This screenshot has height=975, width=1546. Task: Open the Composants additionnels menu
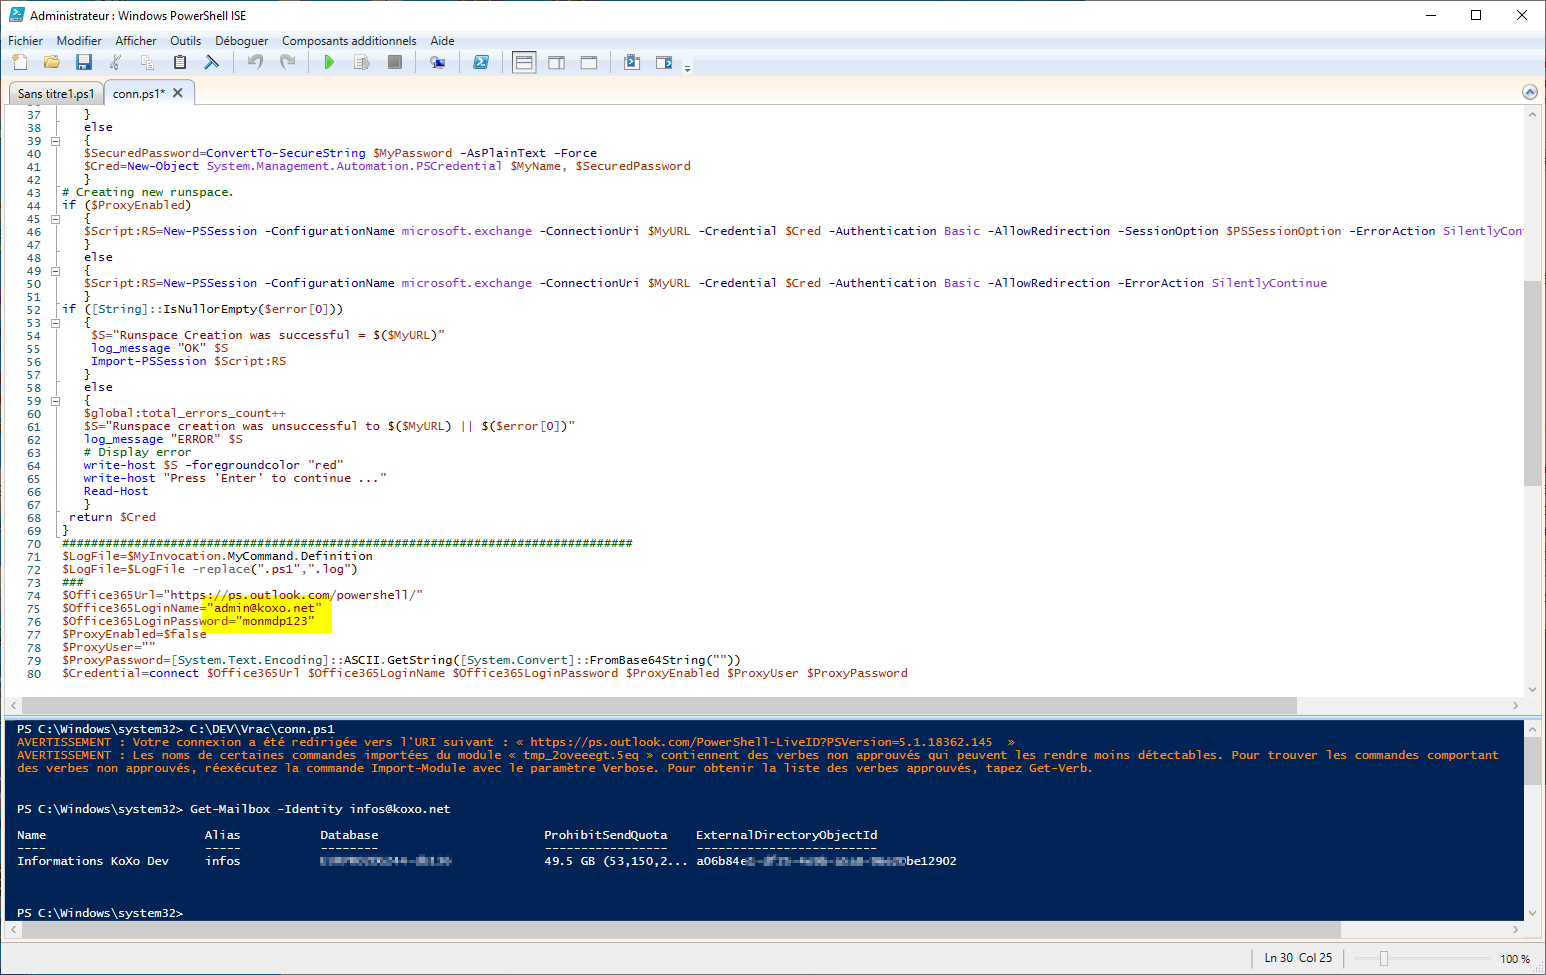[349, 41]
